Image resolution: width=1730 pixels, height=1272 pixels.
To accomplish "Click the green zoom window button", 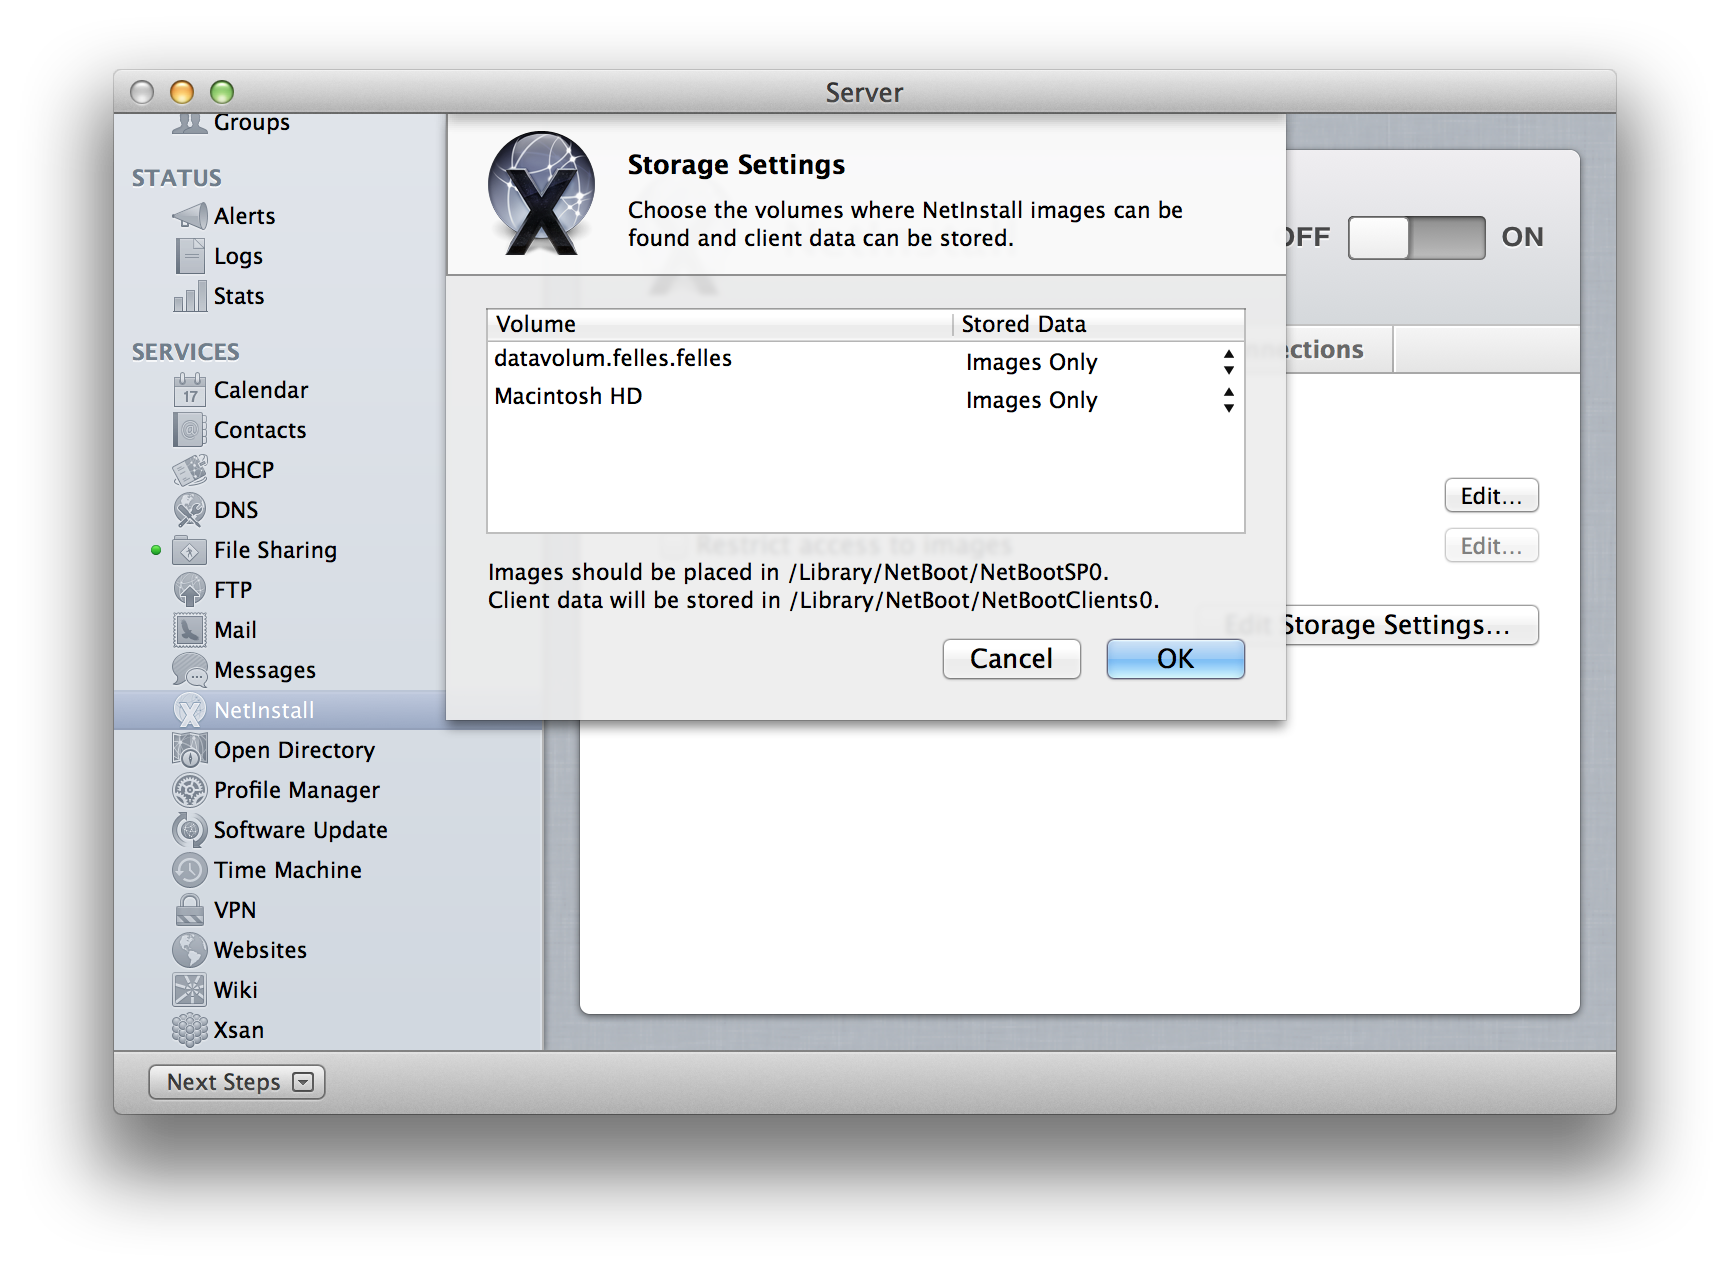I will point(222,92).
